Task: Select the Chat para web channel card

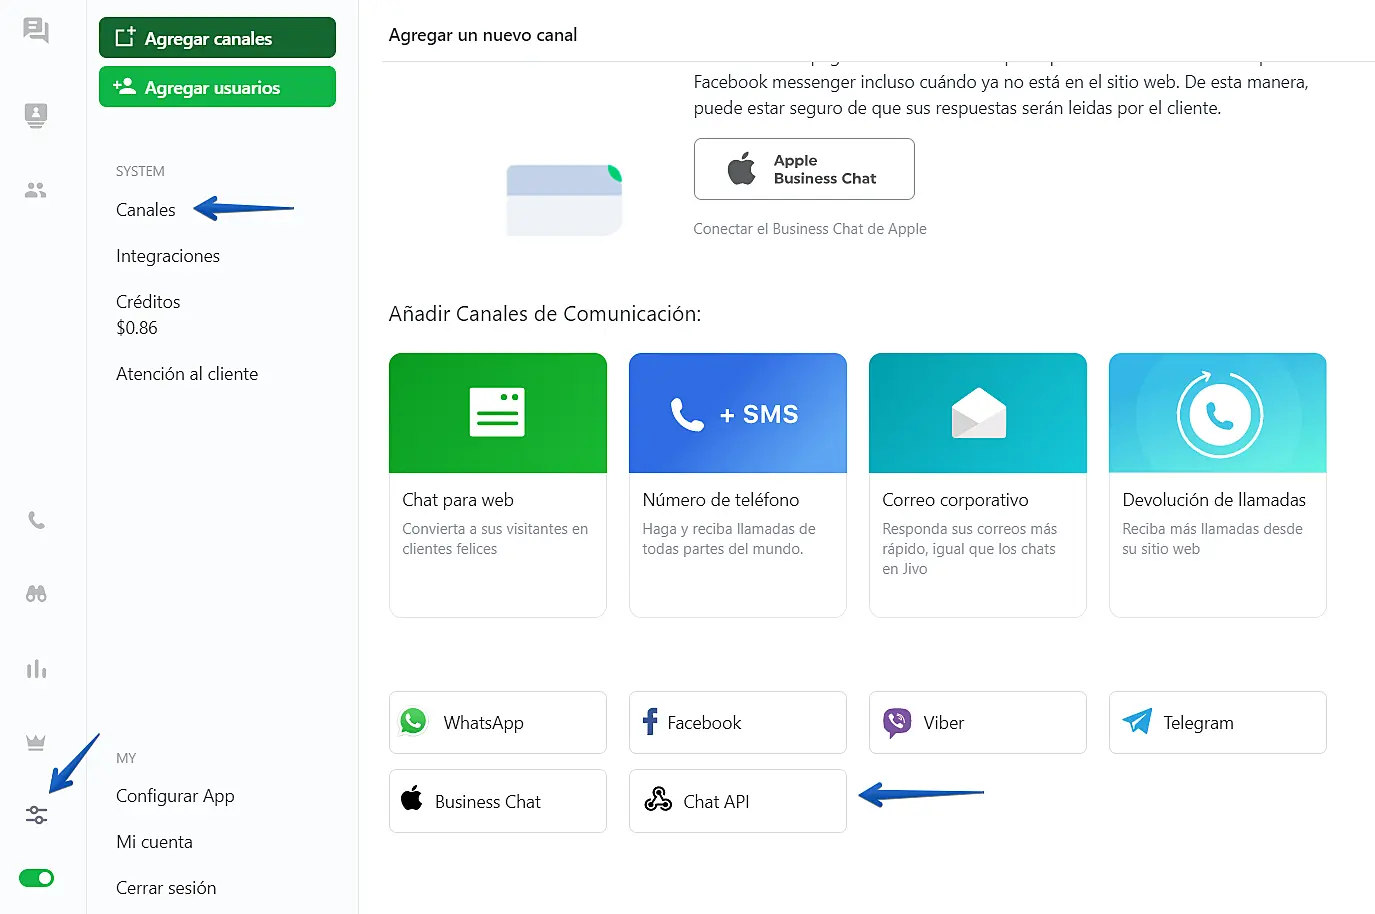Action: 497,485
